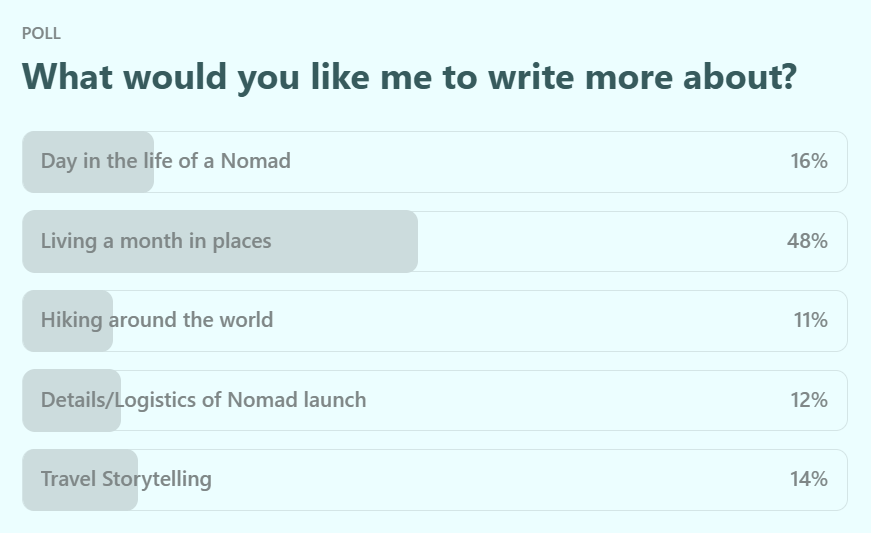This screenshot has width=871, height=533.
Task: Choose 'Hiking around the world' poll answer
Action: point(435,321)
